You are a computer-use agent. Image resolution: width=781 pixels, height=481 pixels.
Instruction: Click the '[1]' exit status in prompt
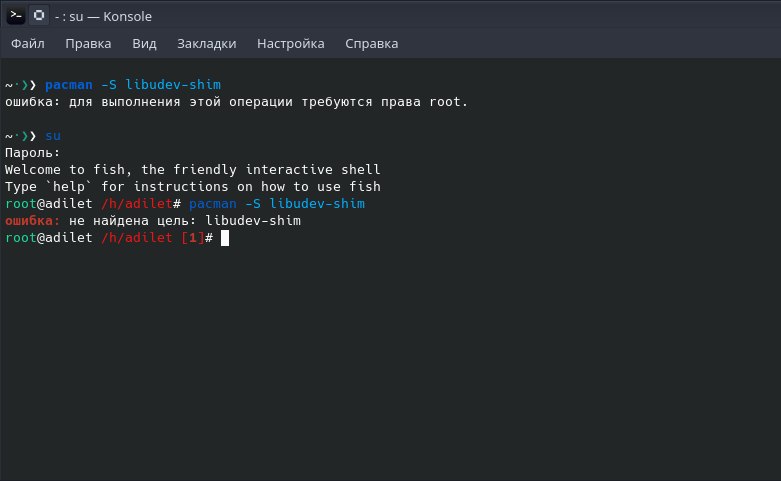(x=193, y=238)
